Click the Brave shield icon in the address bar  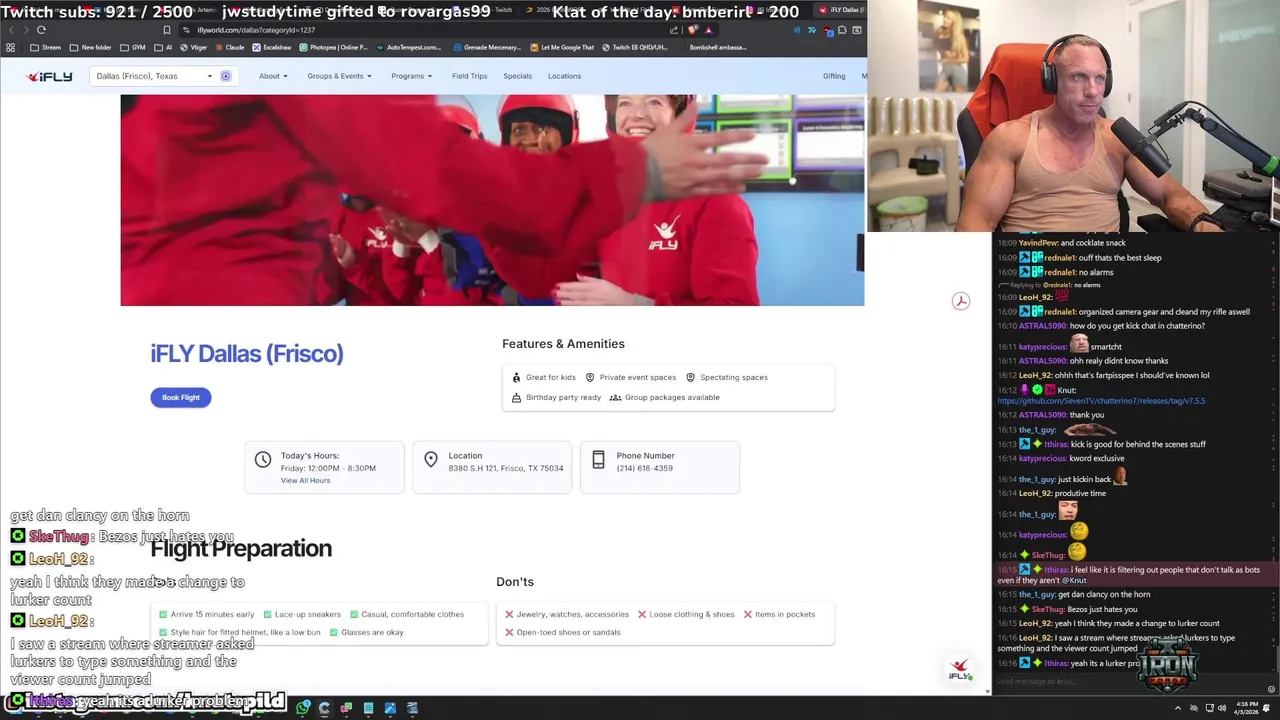click(691, 30)
